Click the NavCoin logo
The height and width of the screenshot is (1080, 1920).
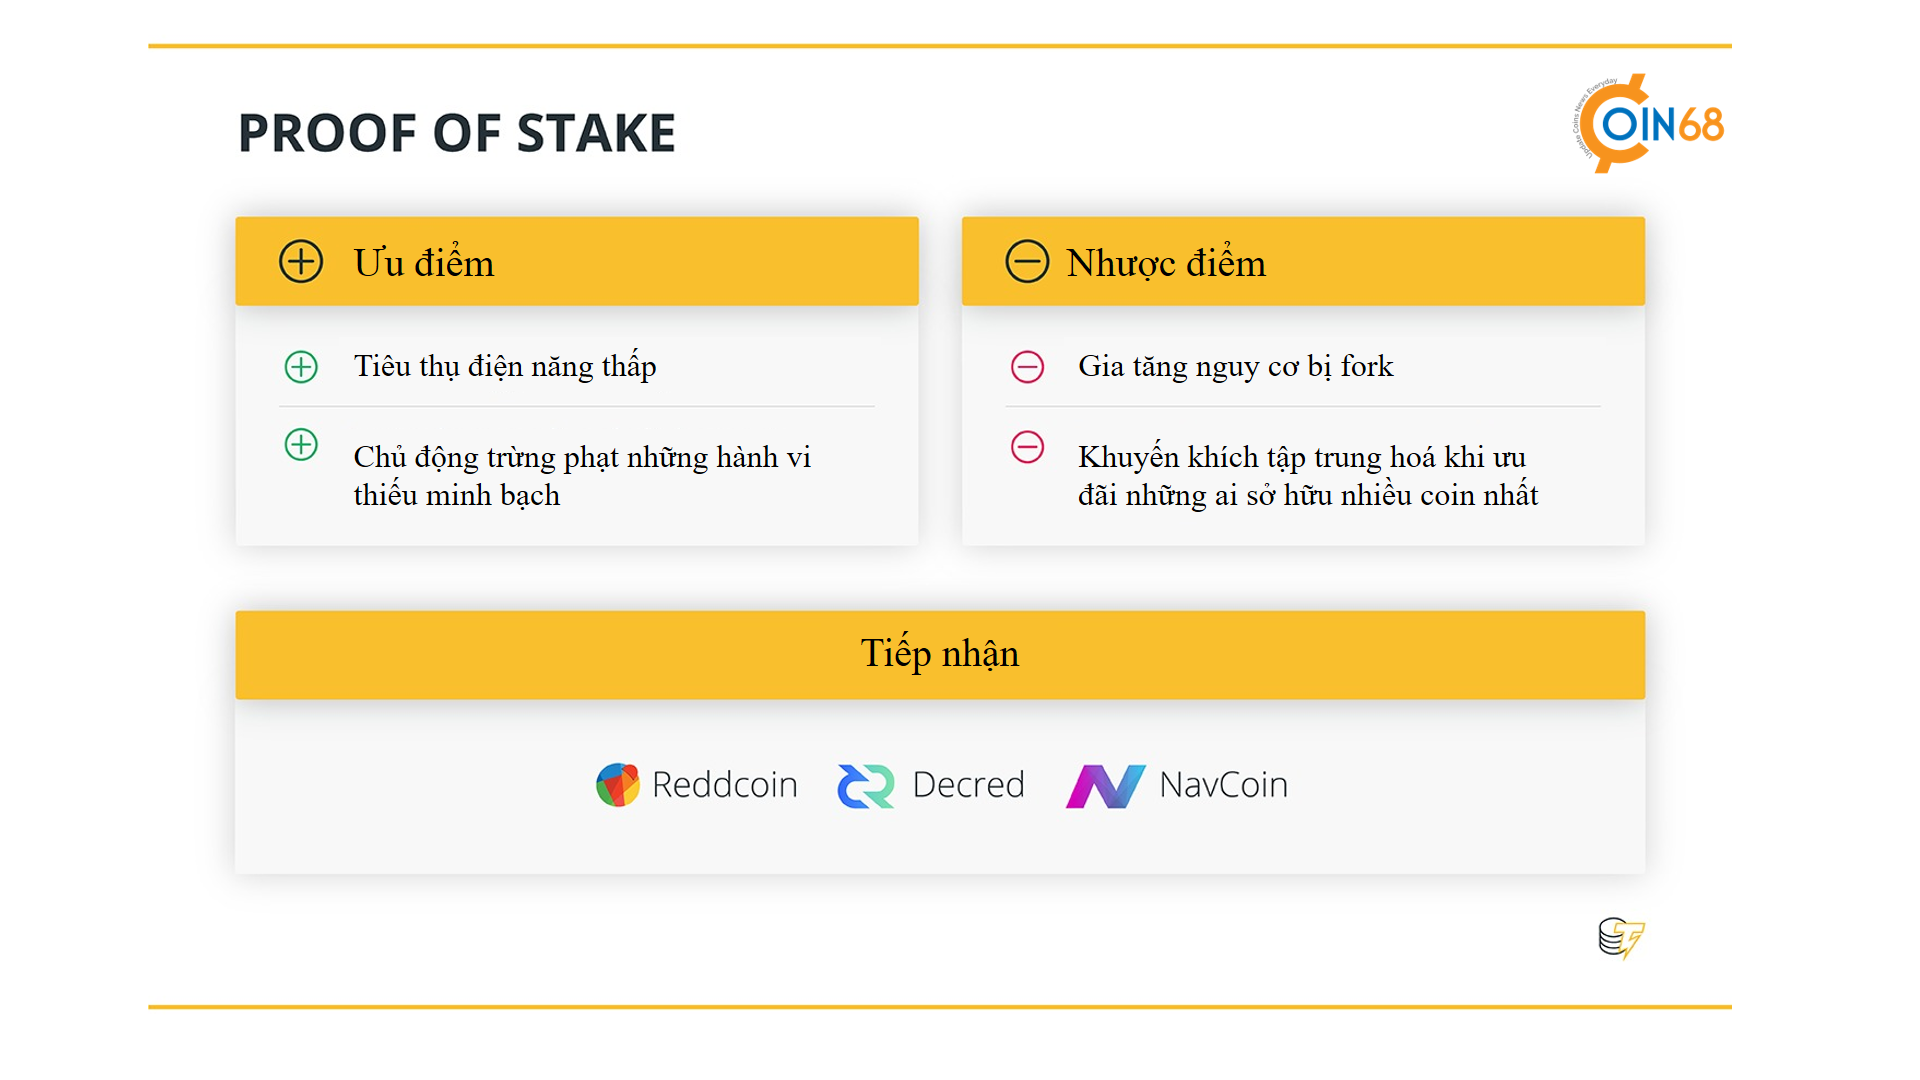click(x=1106, y=786)
